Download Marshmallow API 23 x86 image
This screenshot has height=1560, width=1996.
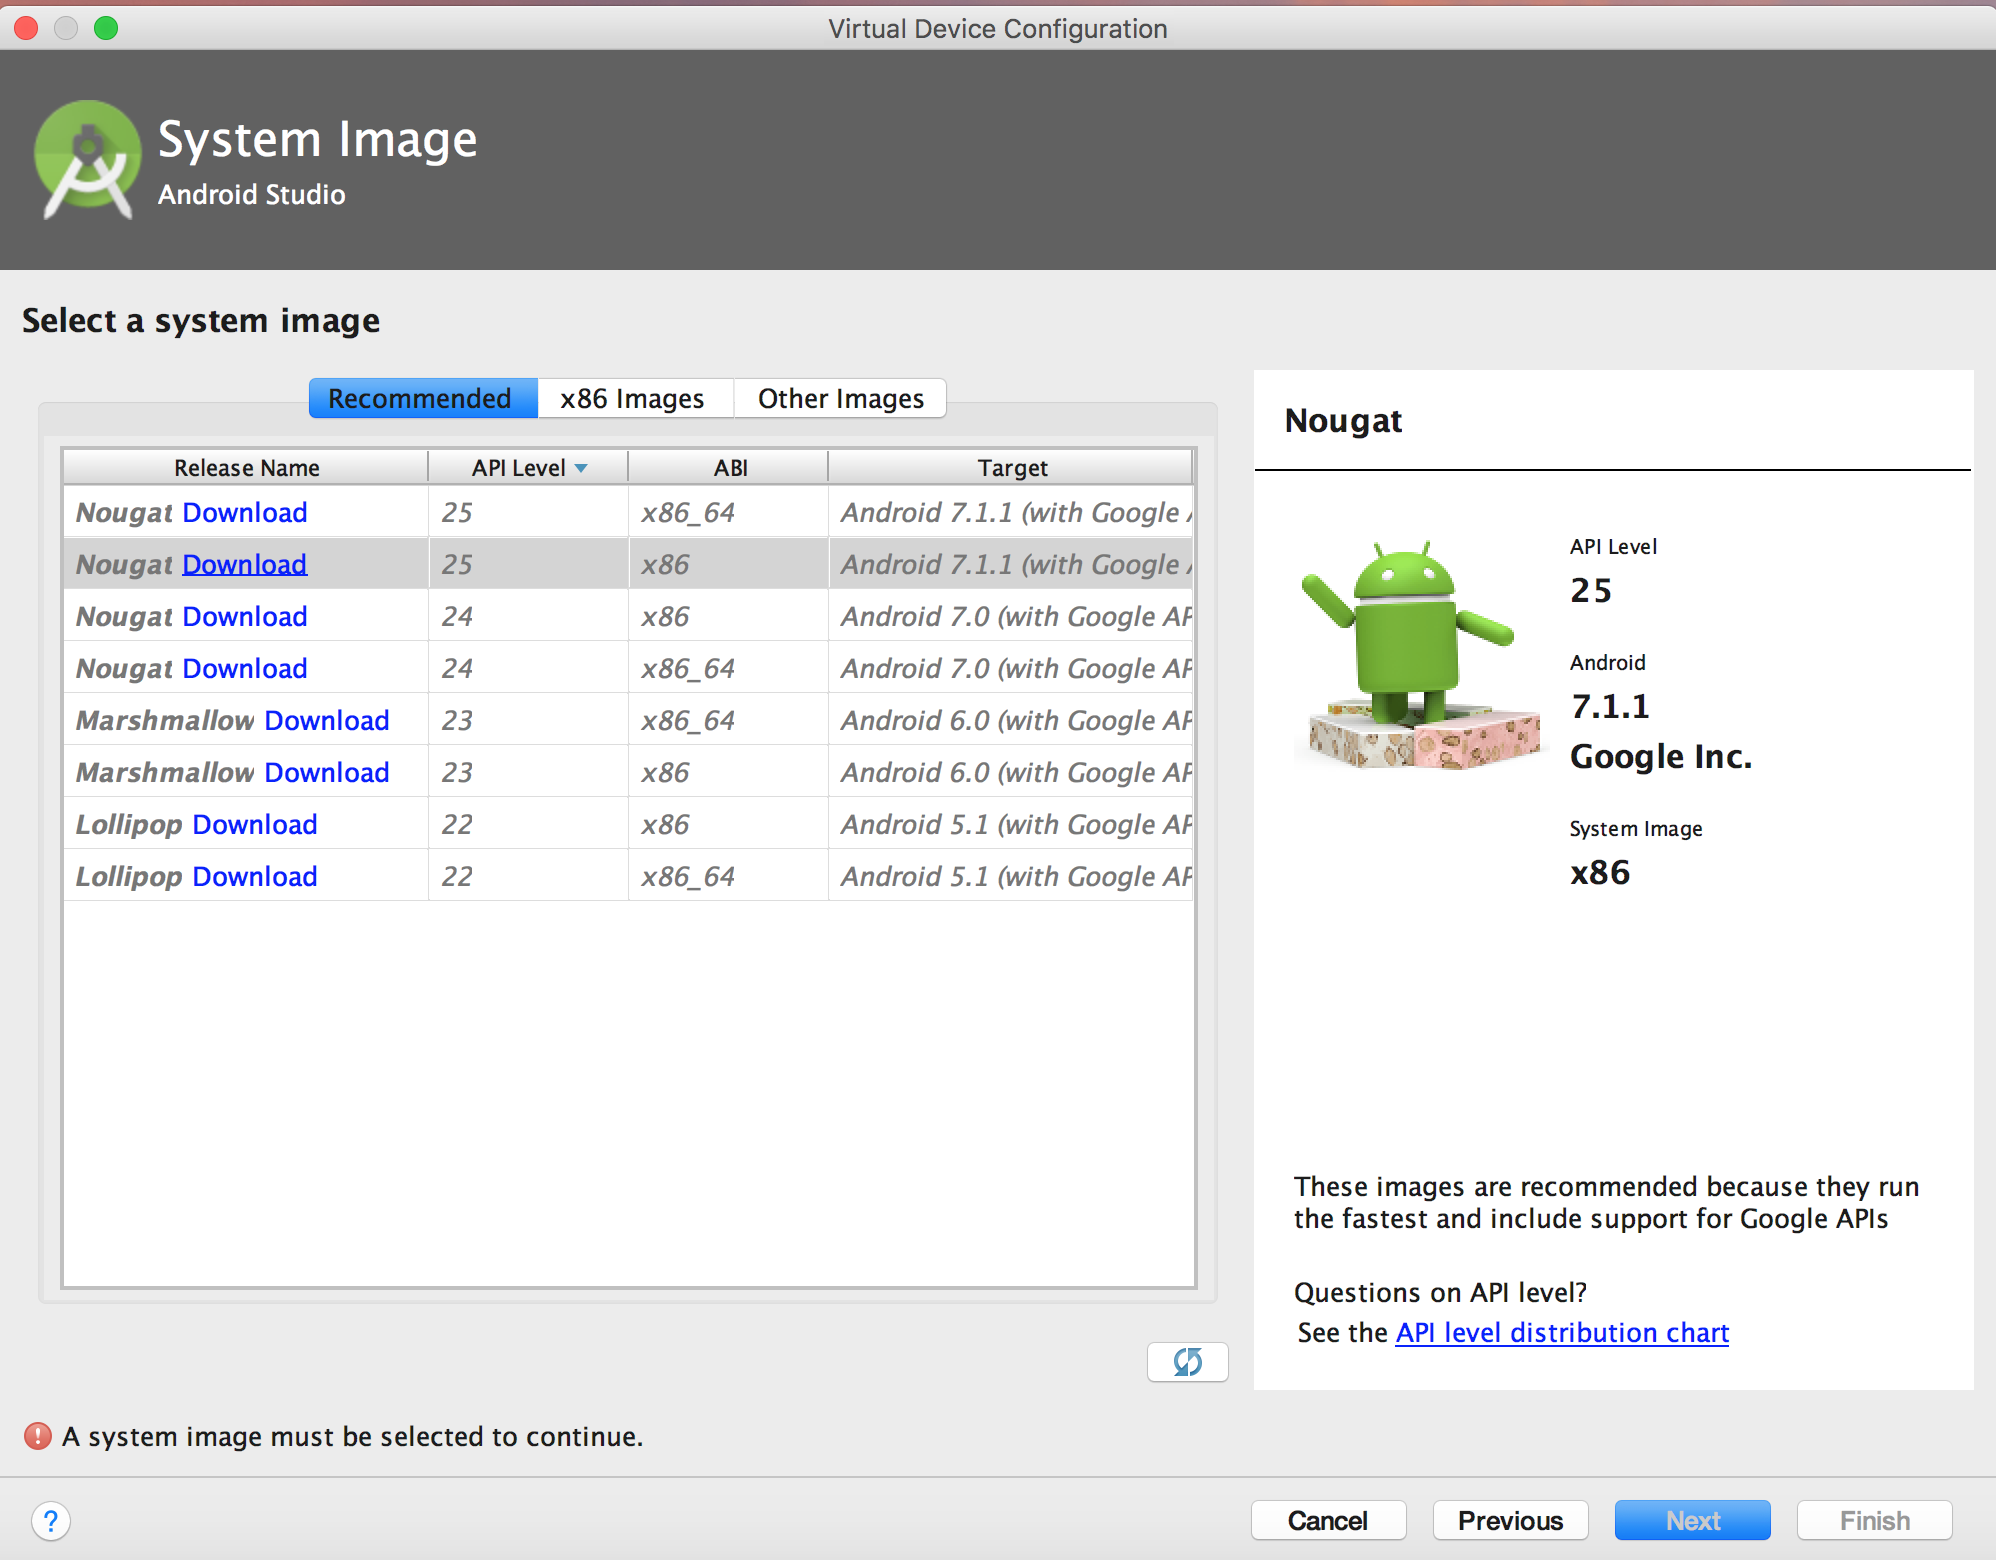pos(327,772)
